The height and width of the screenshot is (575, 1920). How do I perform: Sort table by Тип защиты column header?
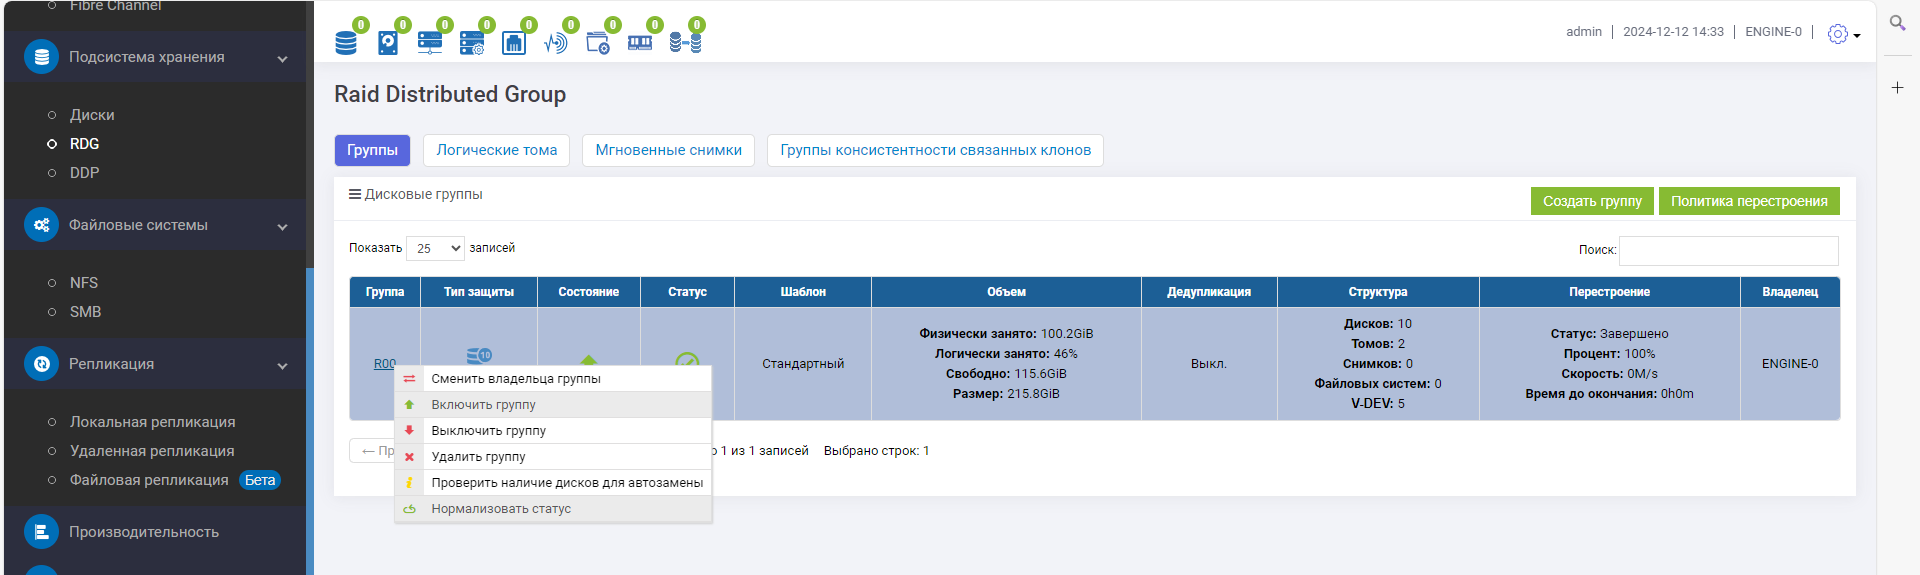[x=479, y=292]
